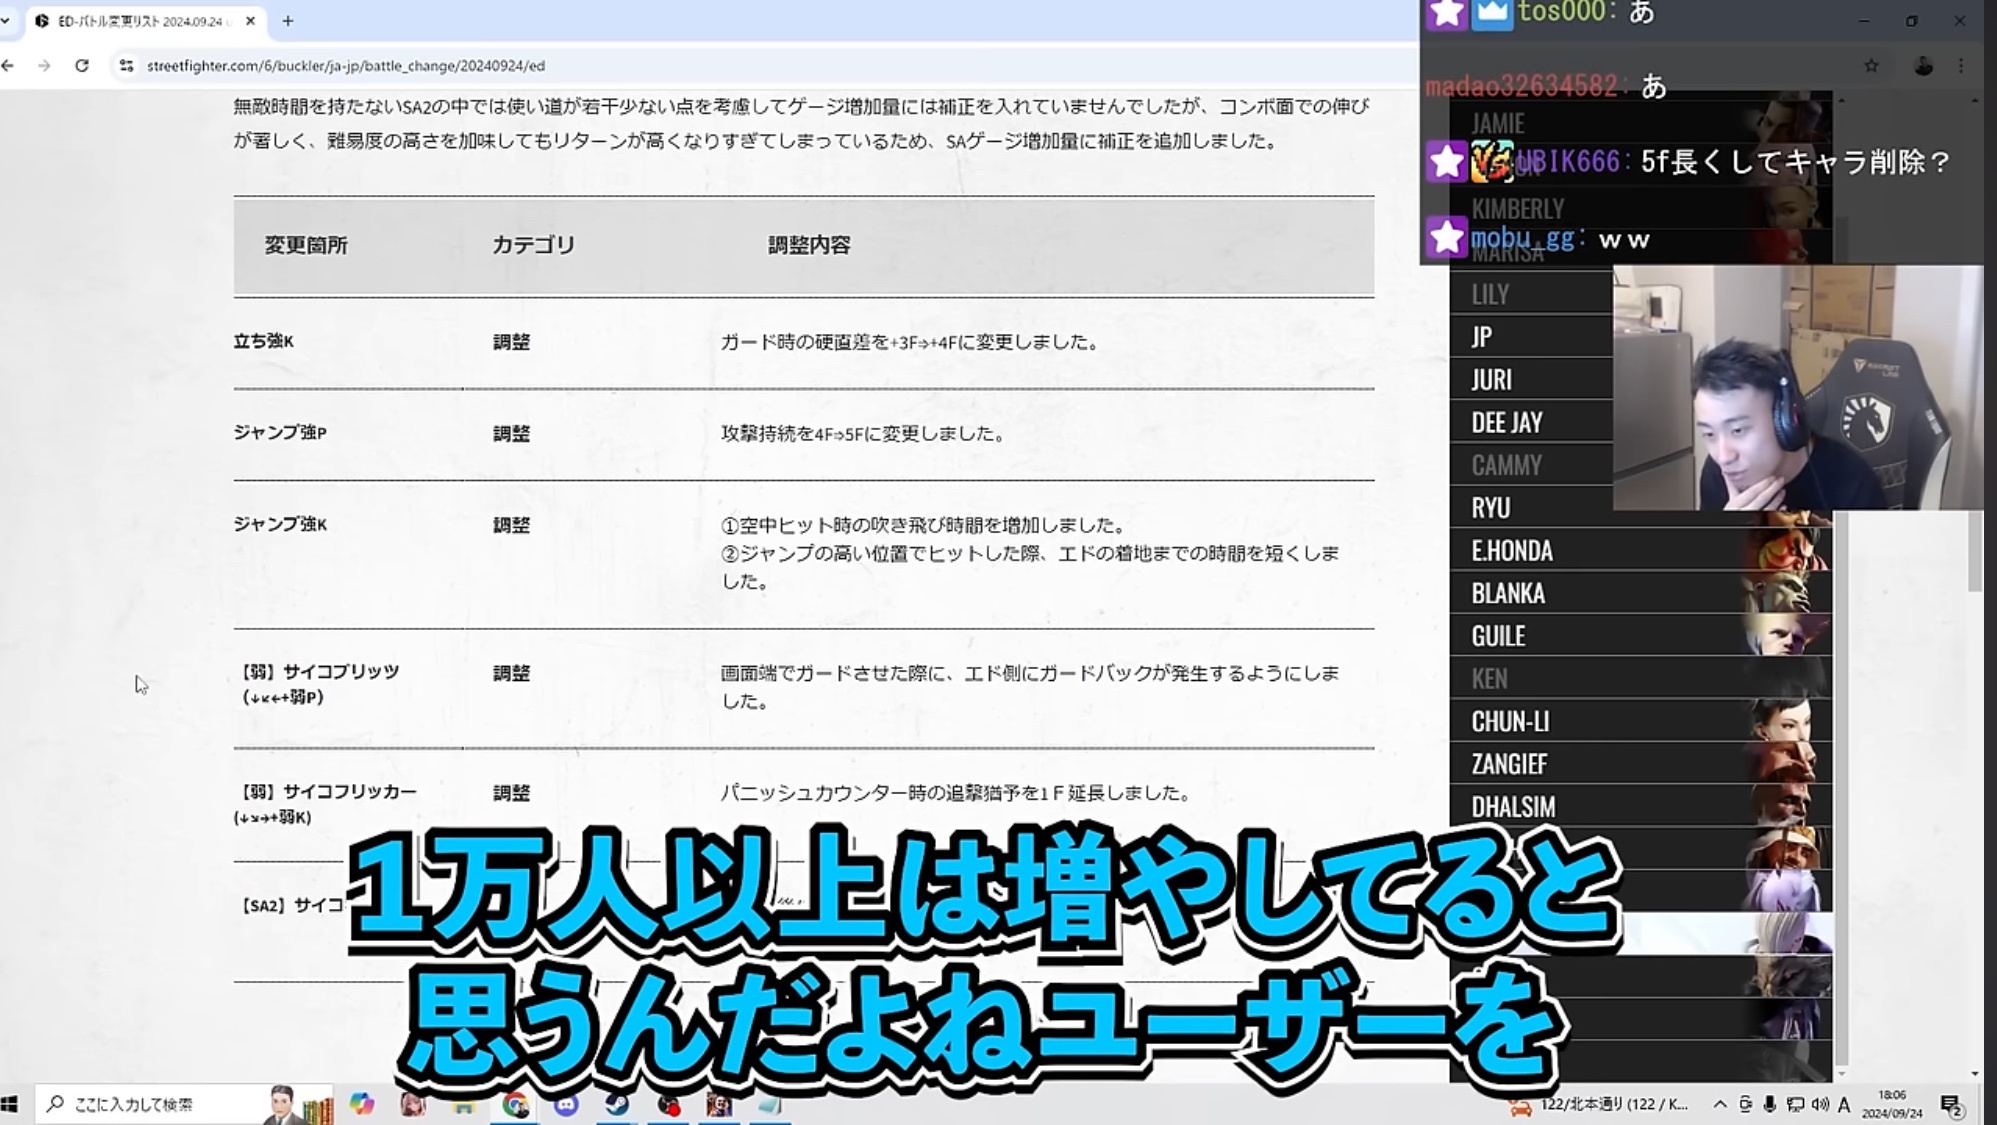Open the notification center icon
The height and width of the screenshot is (1125, 1997).
tap(1951, 1104)
